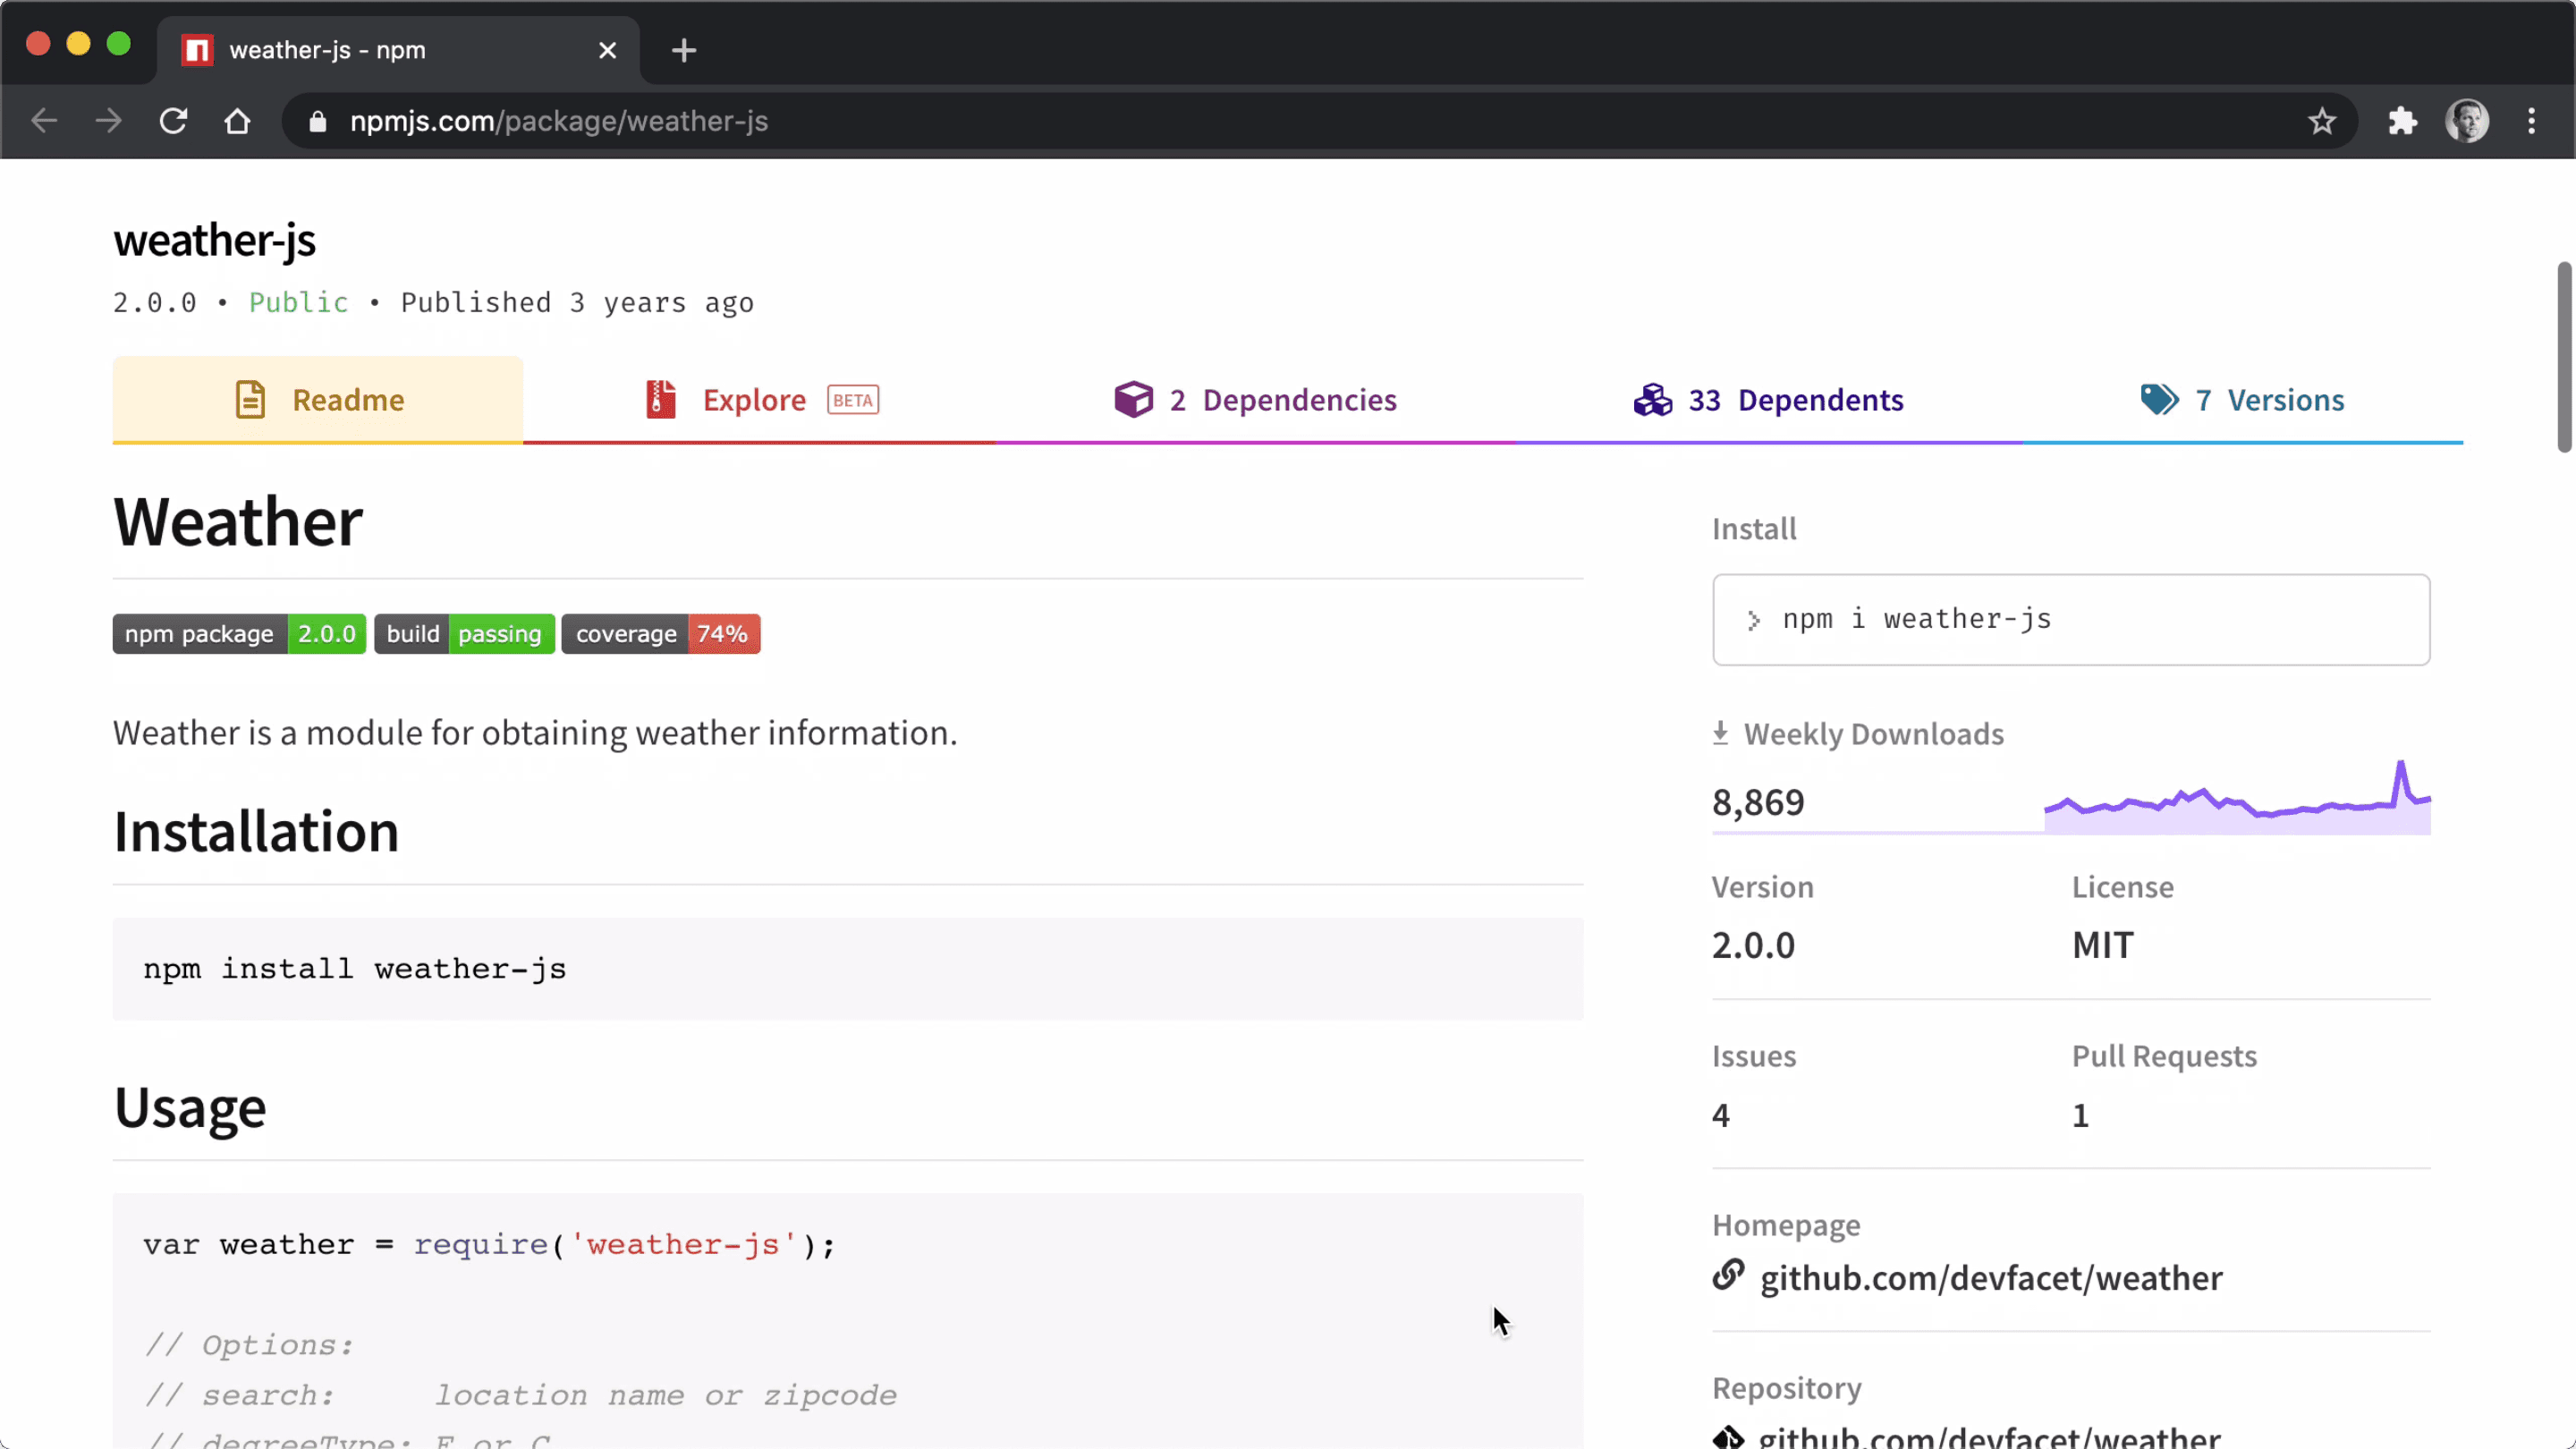The height and width of the screenshot is (1449, 2576).
Task: Click the Versions tags icon
Action: click(x=2160, y=400)
